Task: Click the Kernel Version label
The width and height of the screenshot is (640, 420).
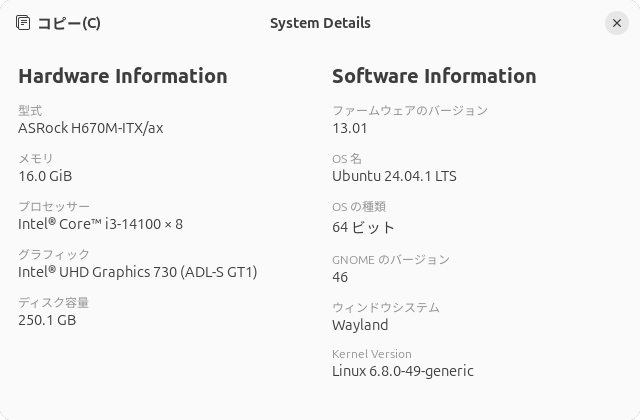Action: tap(372, 354)
